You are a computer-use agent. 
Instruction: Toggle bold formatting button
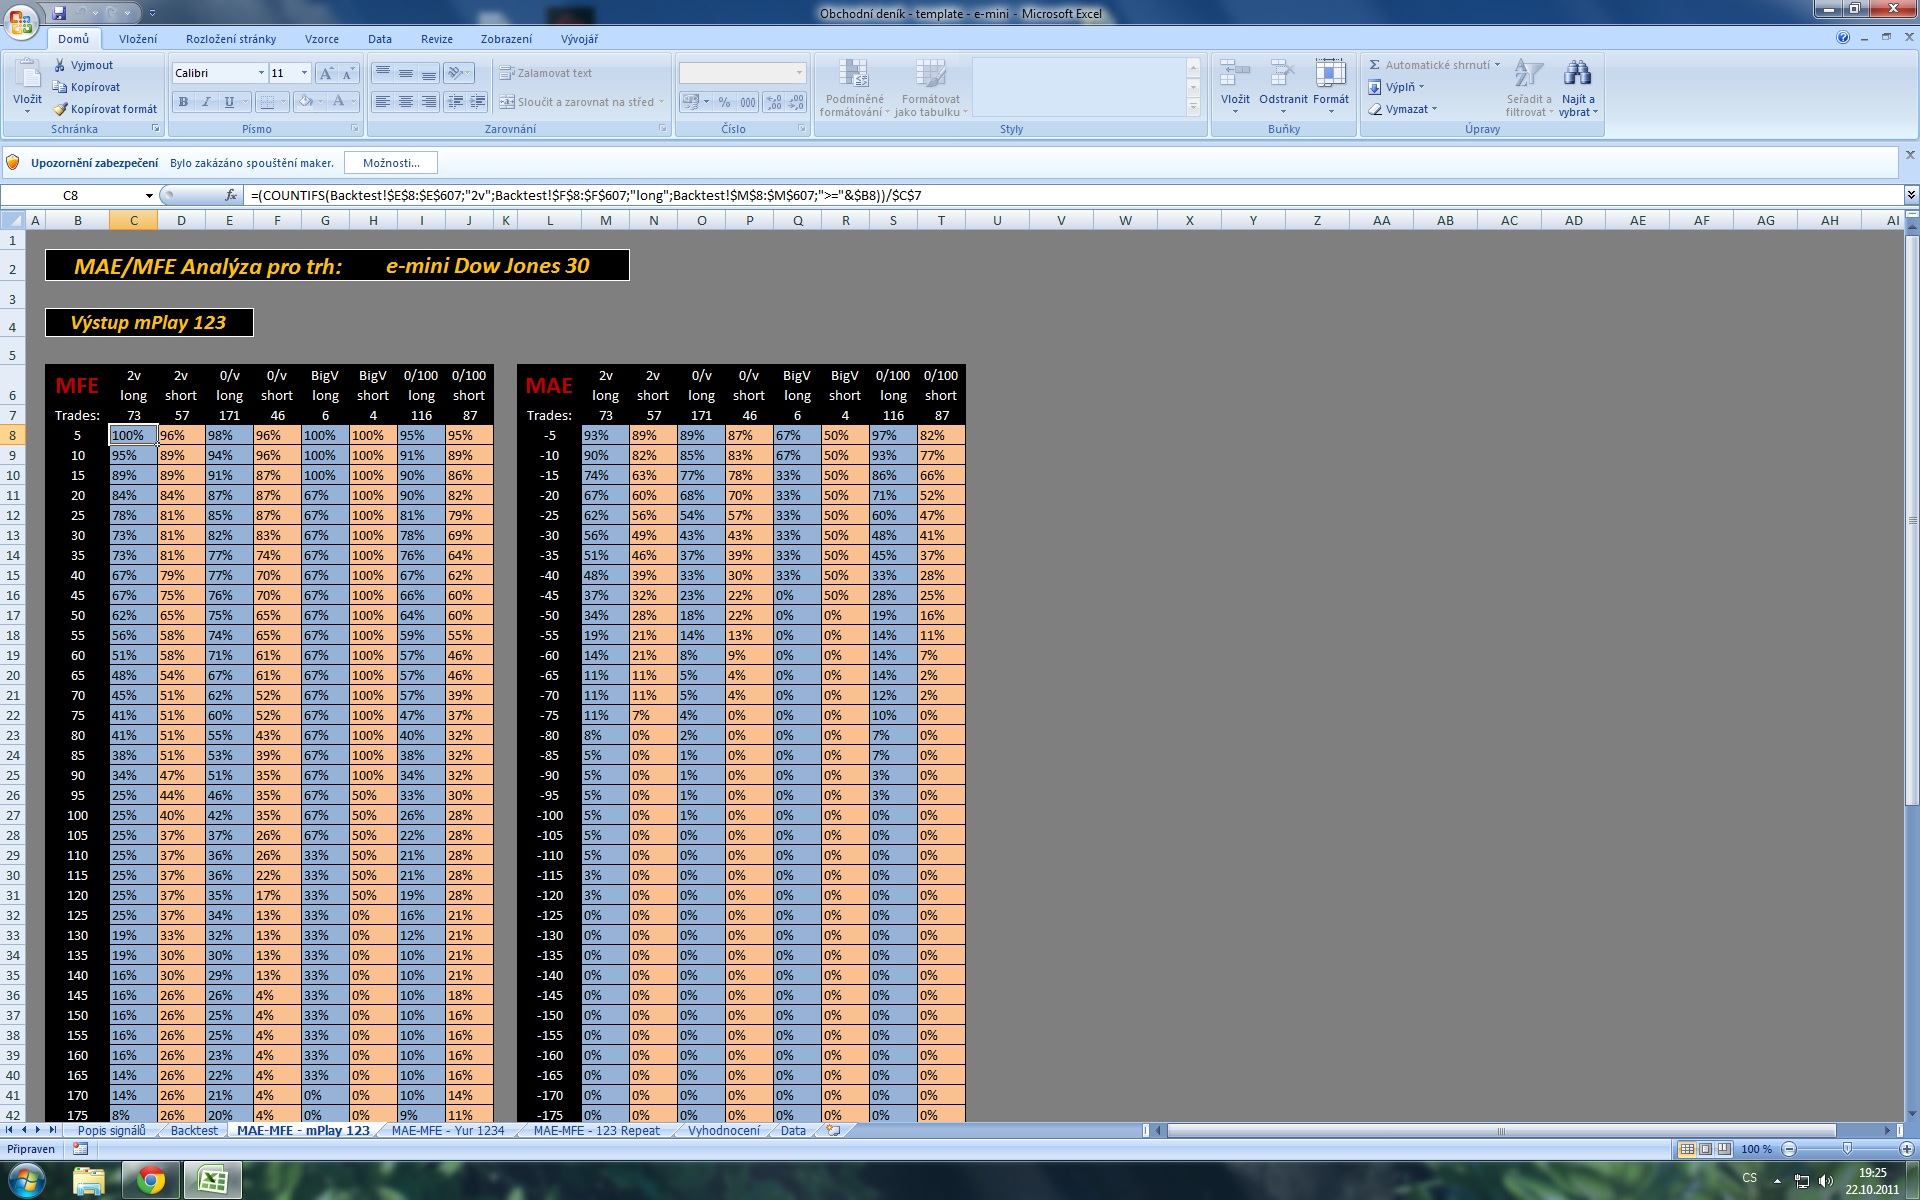pyautogui.click(x=183, y=101)
